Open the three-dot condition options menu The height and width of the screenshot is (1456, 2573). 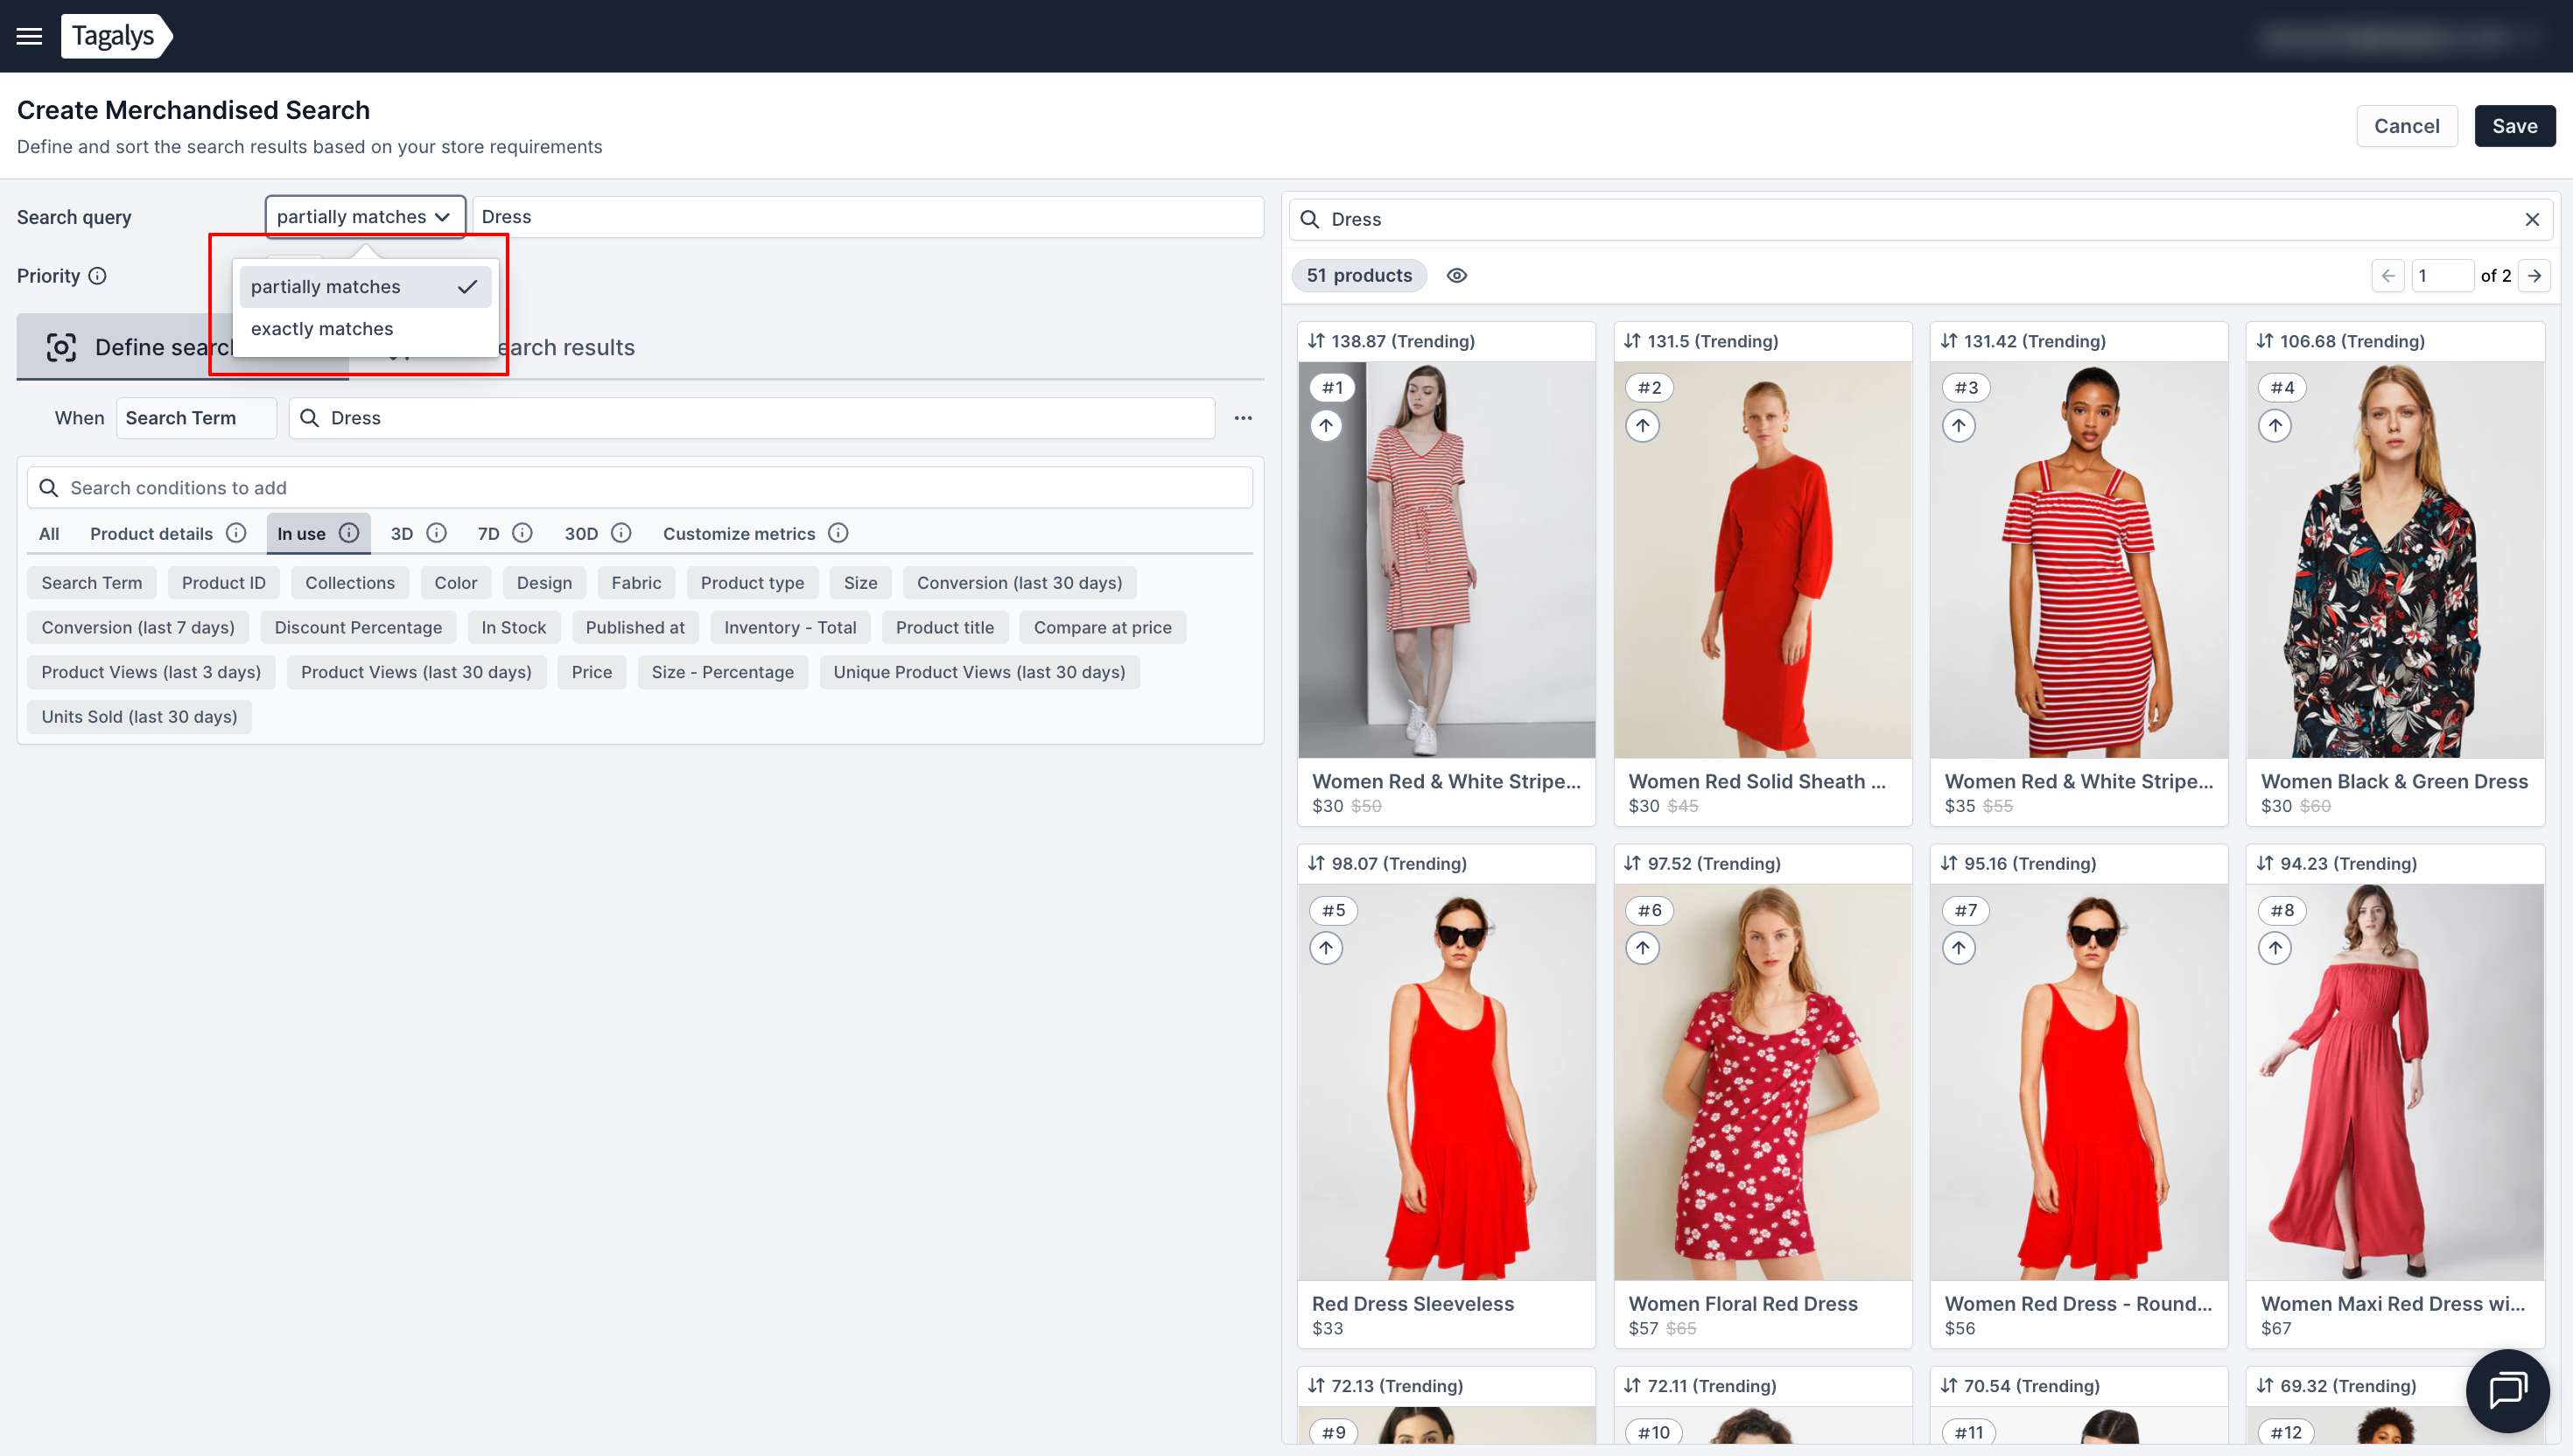tap(1243, 418)
